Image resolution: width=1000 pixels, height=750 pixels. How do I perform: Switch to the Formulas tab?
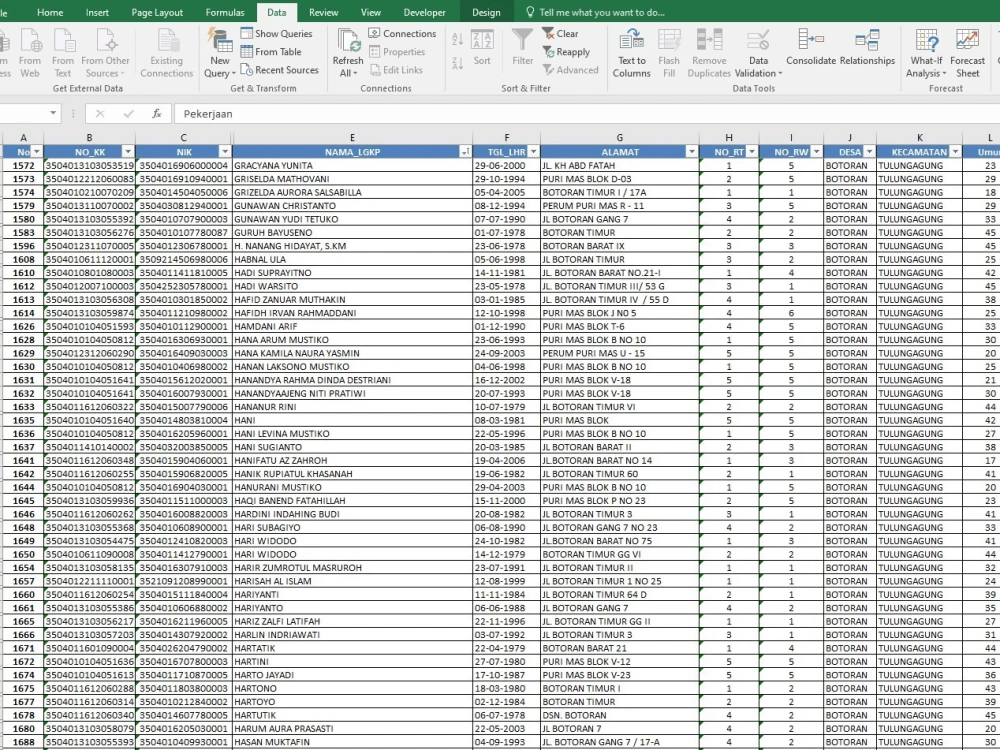click(224, 12)
